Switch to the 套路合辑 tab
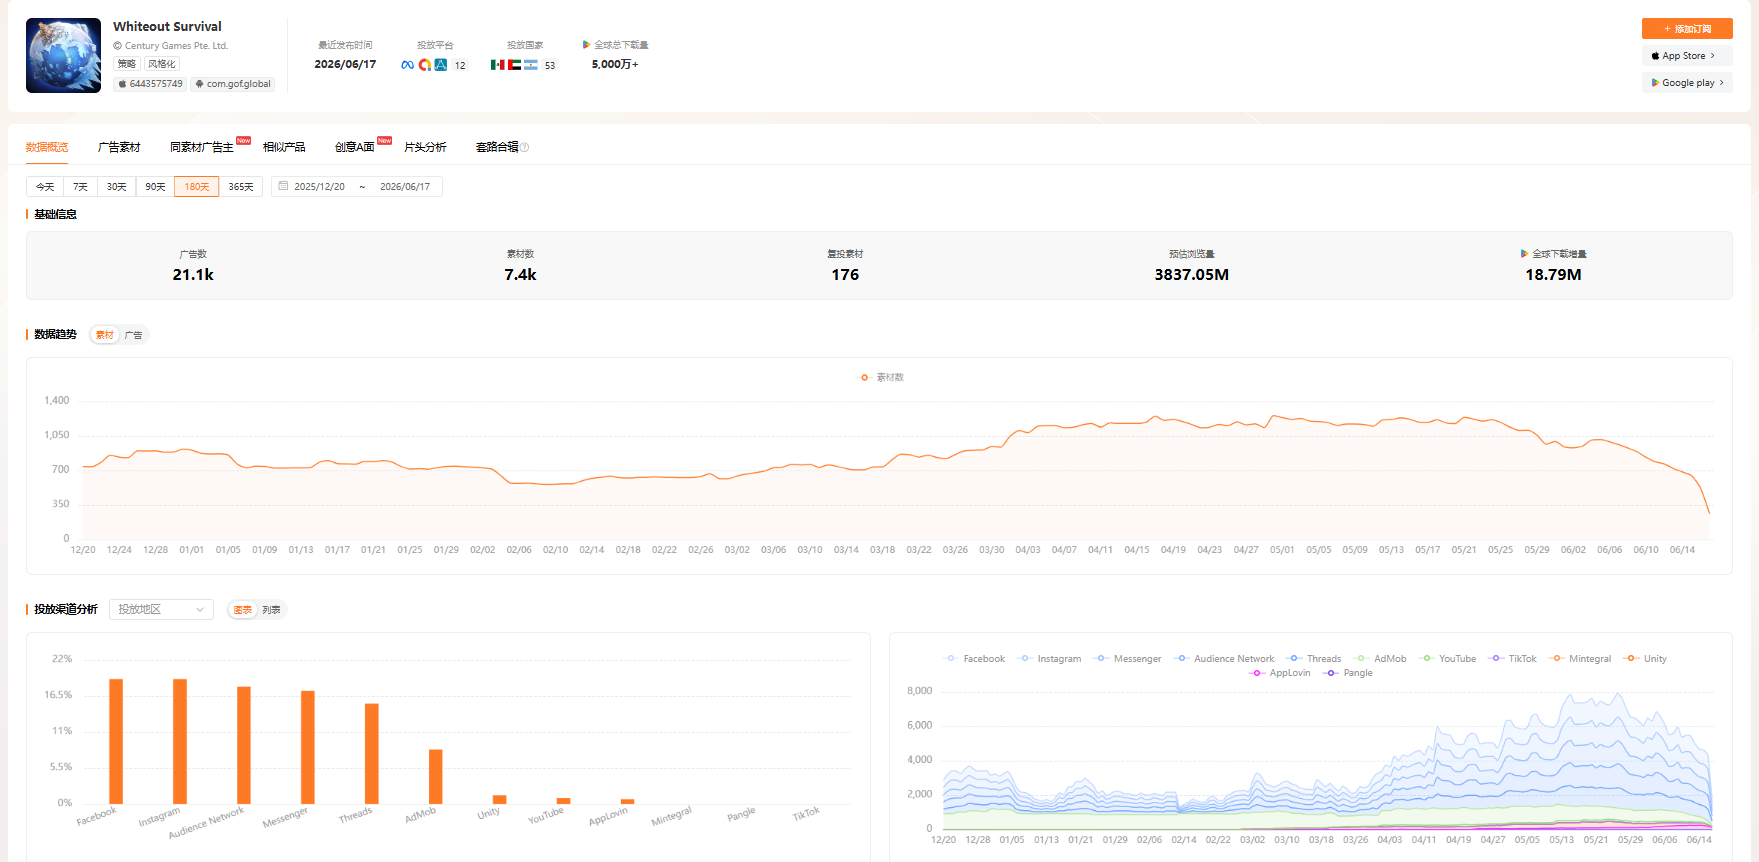This screenshot has height=862, width=1759. [x=497, y=147]
